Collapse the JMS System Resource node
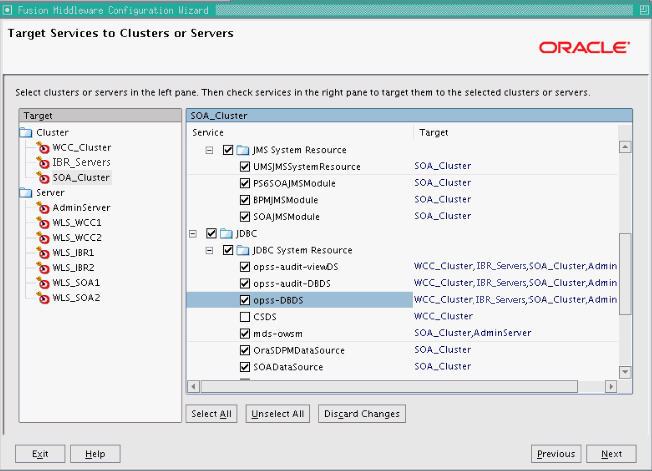652x471 pixels. point(210,150)
